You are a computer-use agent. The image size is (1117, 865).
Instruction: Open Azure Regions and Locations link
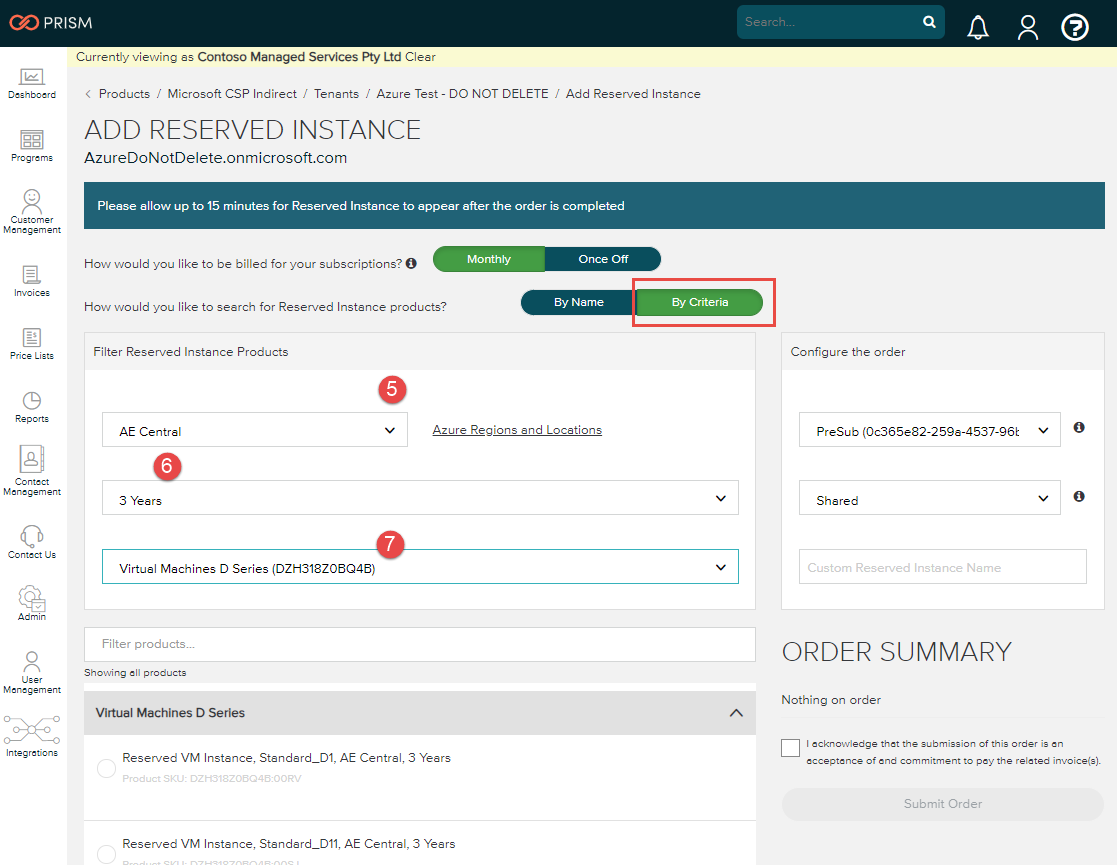(x=517, y=430)
